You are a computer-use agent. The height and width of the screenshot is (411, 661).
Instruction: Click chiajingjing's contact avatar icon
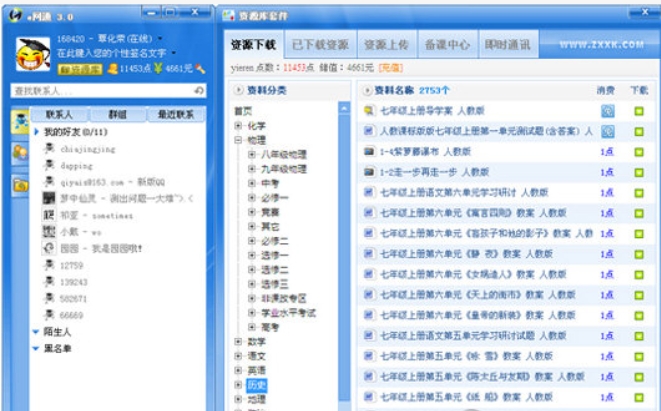[x=49, y=148]
